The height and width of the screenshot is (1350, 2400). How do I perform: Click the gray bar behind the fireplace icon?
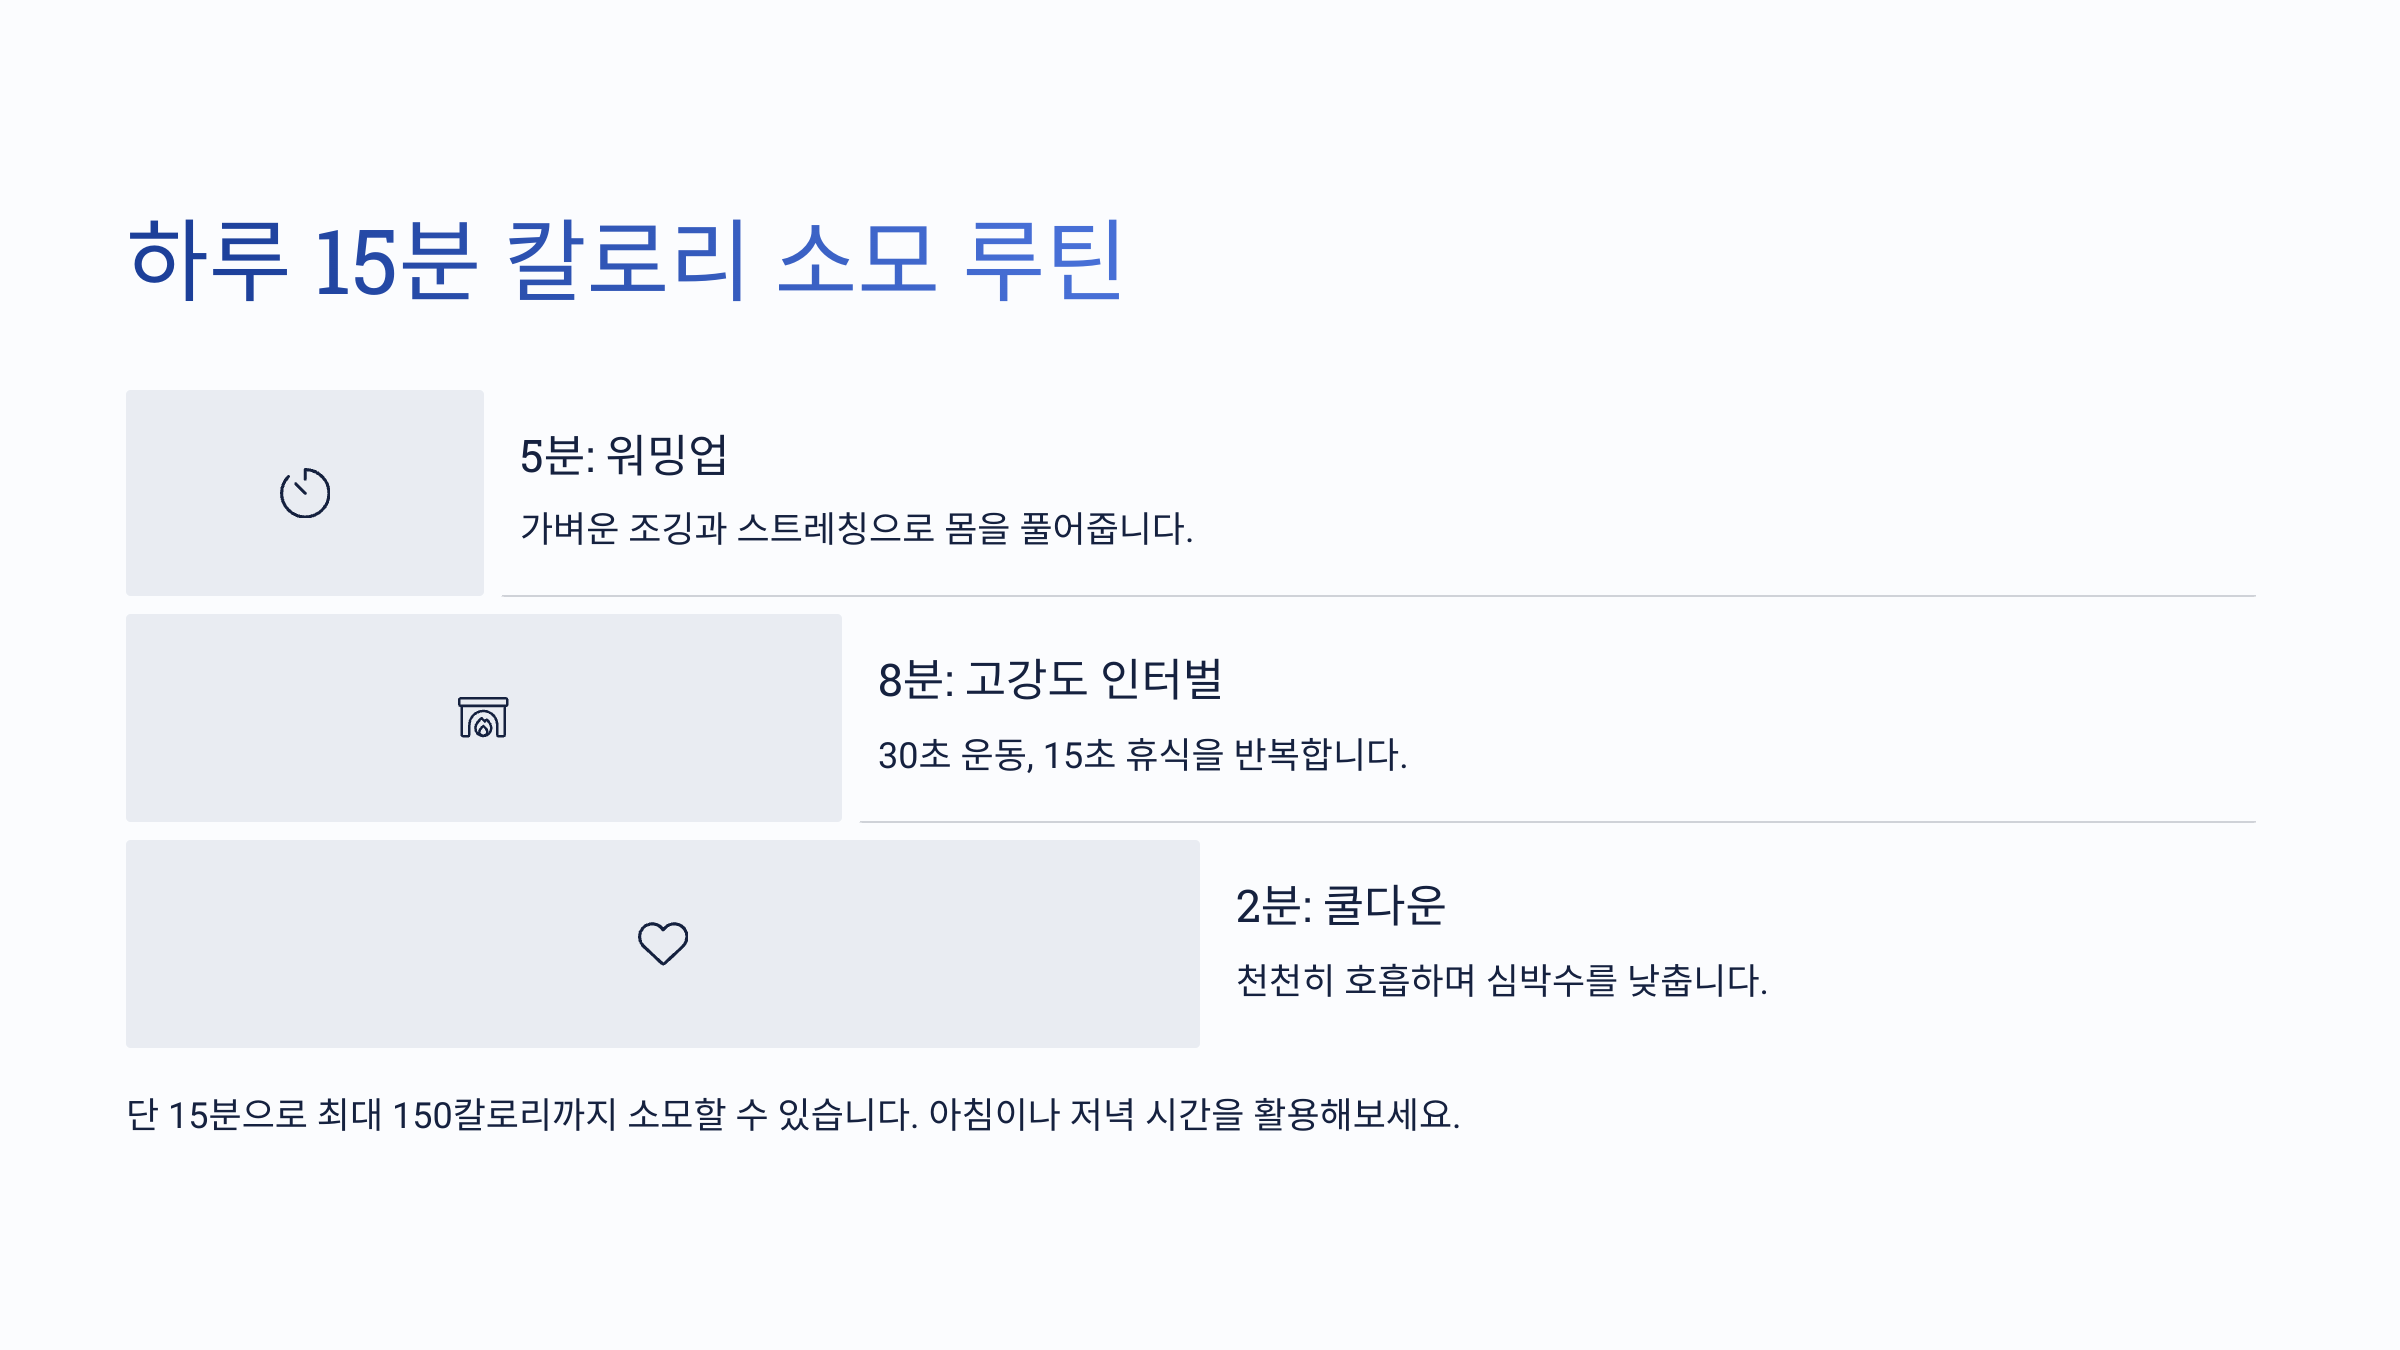(484, 718)
